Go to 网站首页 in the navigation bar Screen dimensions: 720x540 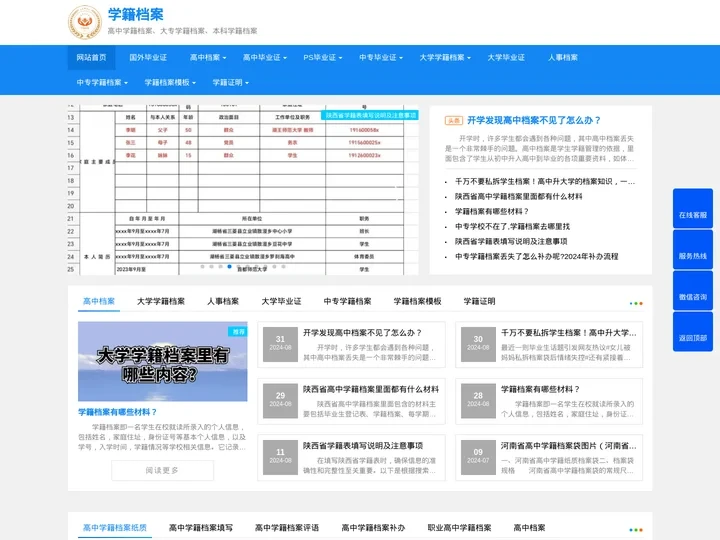(91, 57)
